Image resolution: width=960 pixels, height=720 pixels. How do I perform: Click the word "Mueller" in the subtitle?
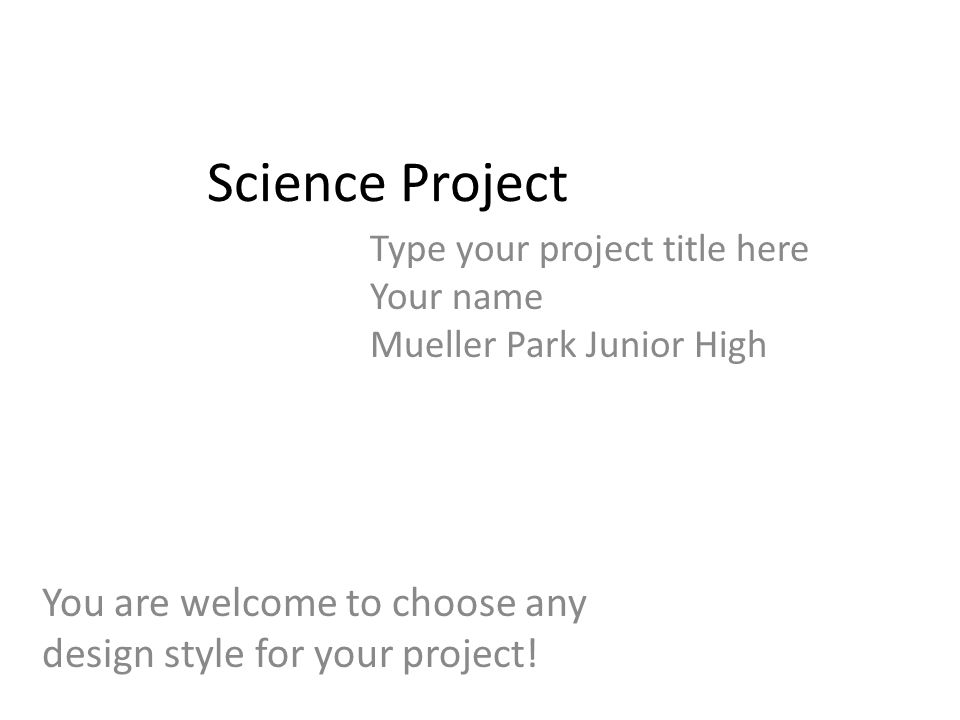(433, 344)
